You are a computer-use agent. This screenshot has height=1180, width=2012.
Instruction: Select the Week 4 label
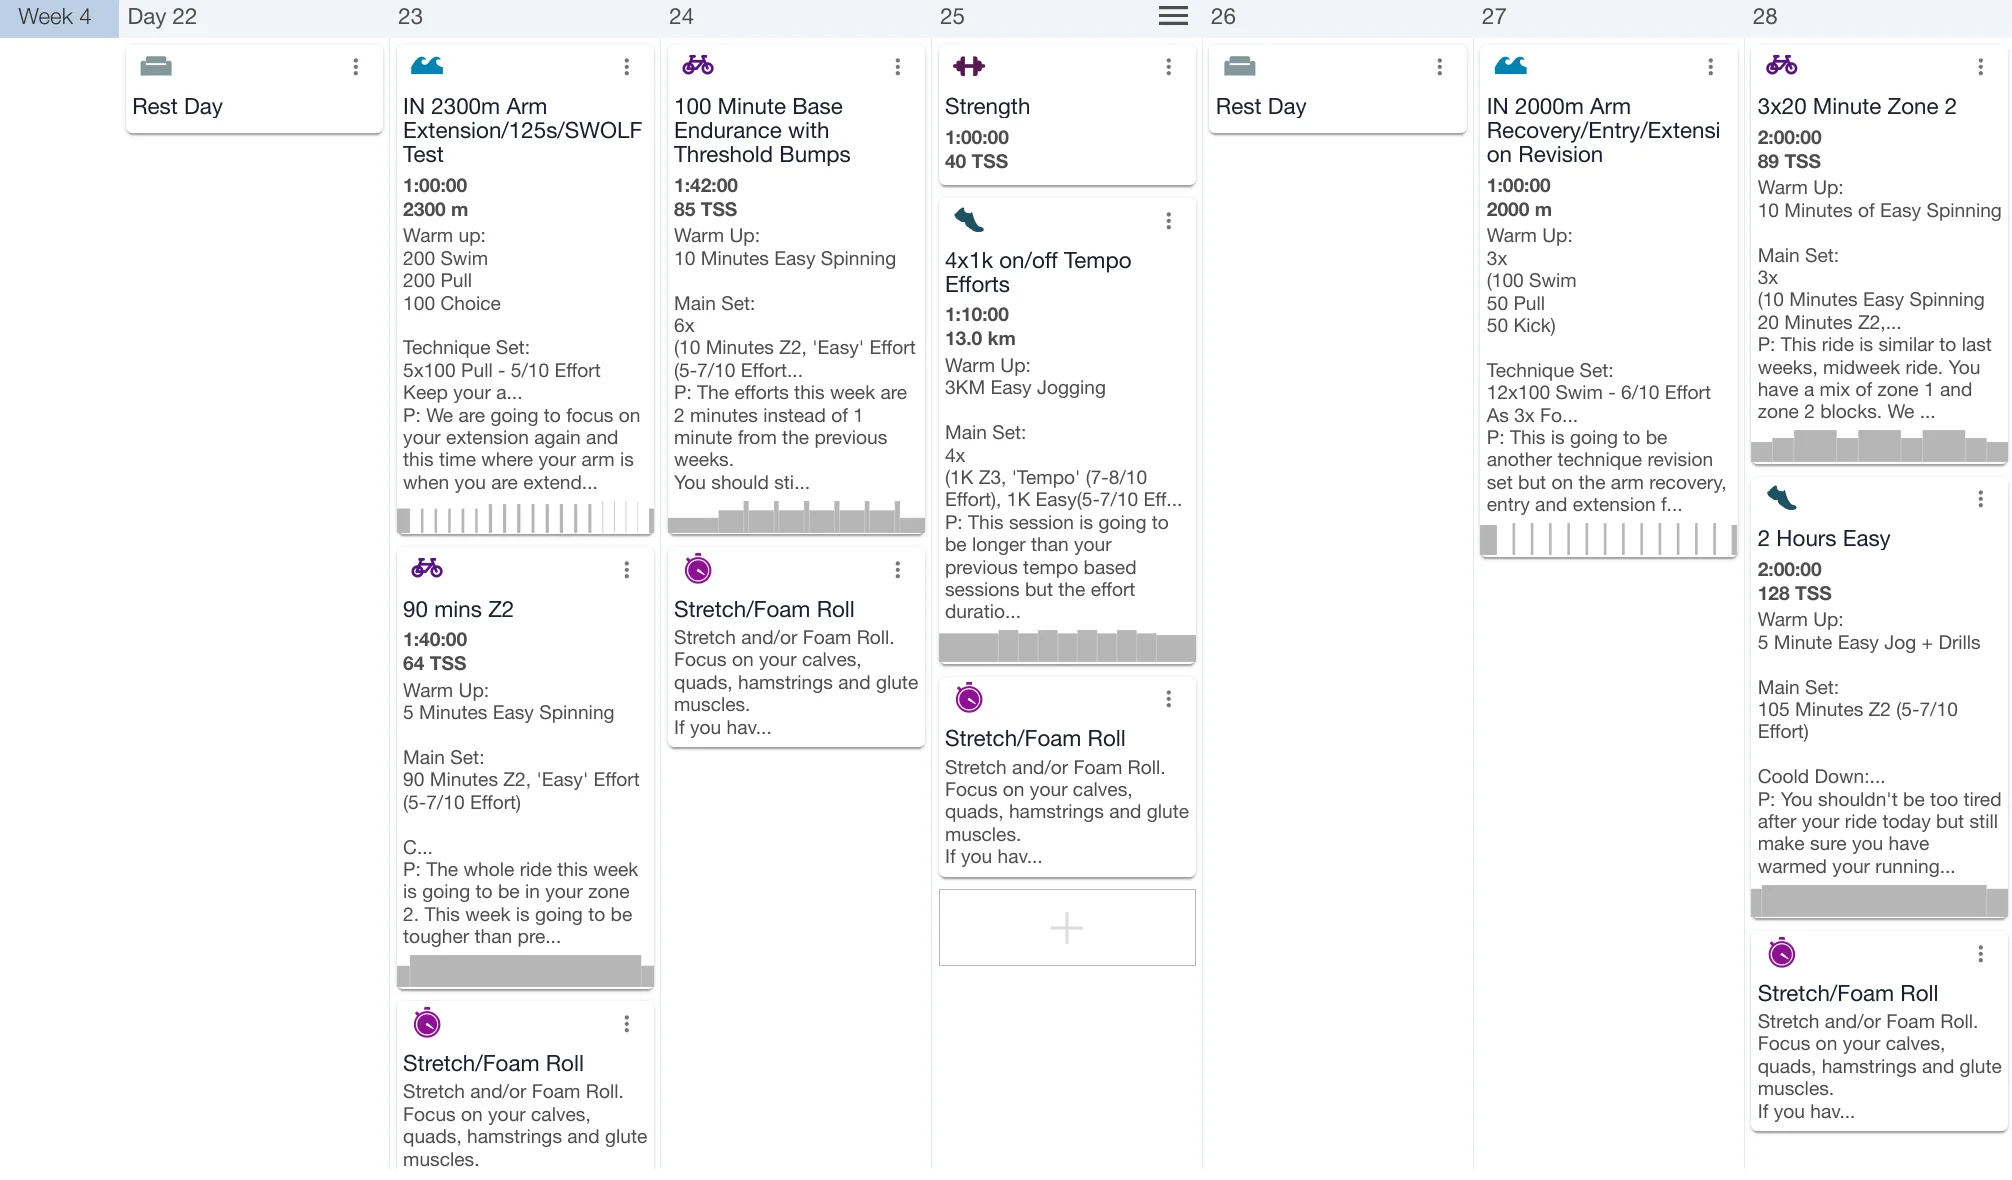(55, 17)
